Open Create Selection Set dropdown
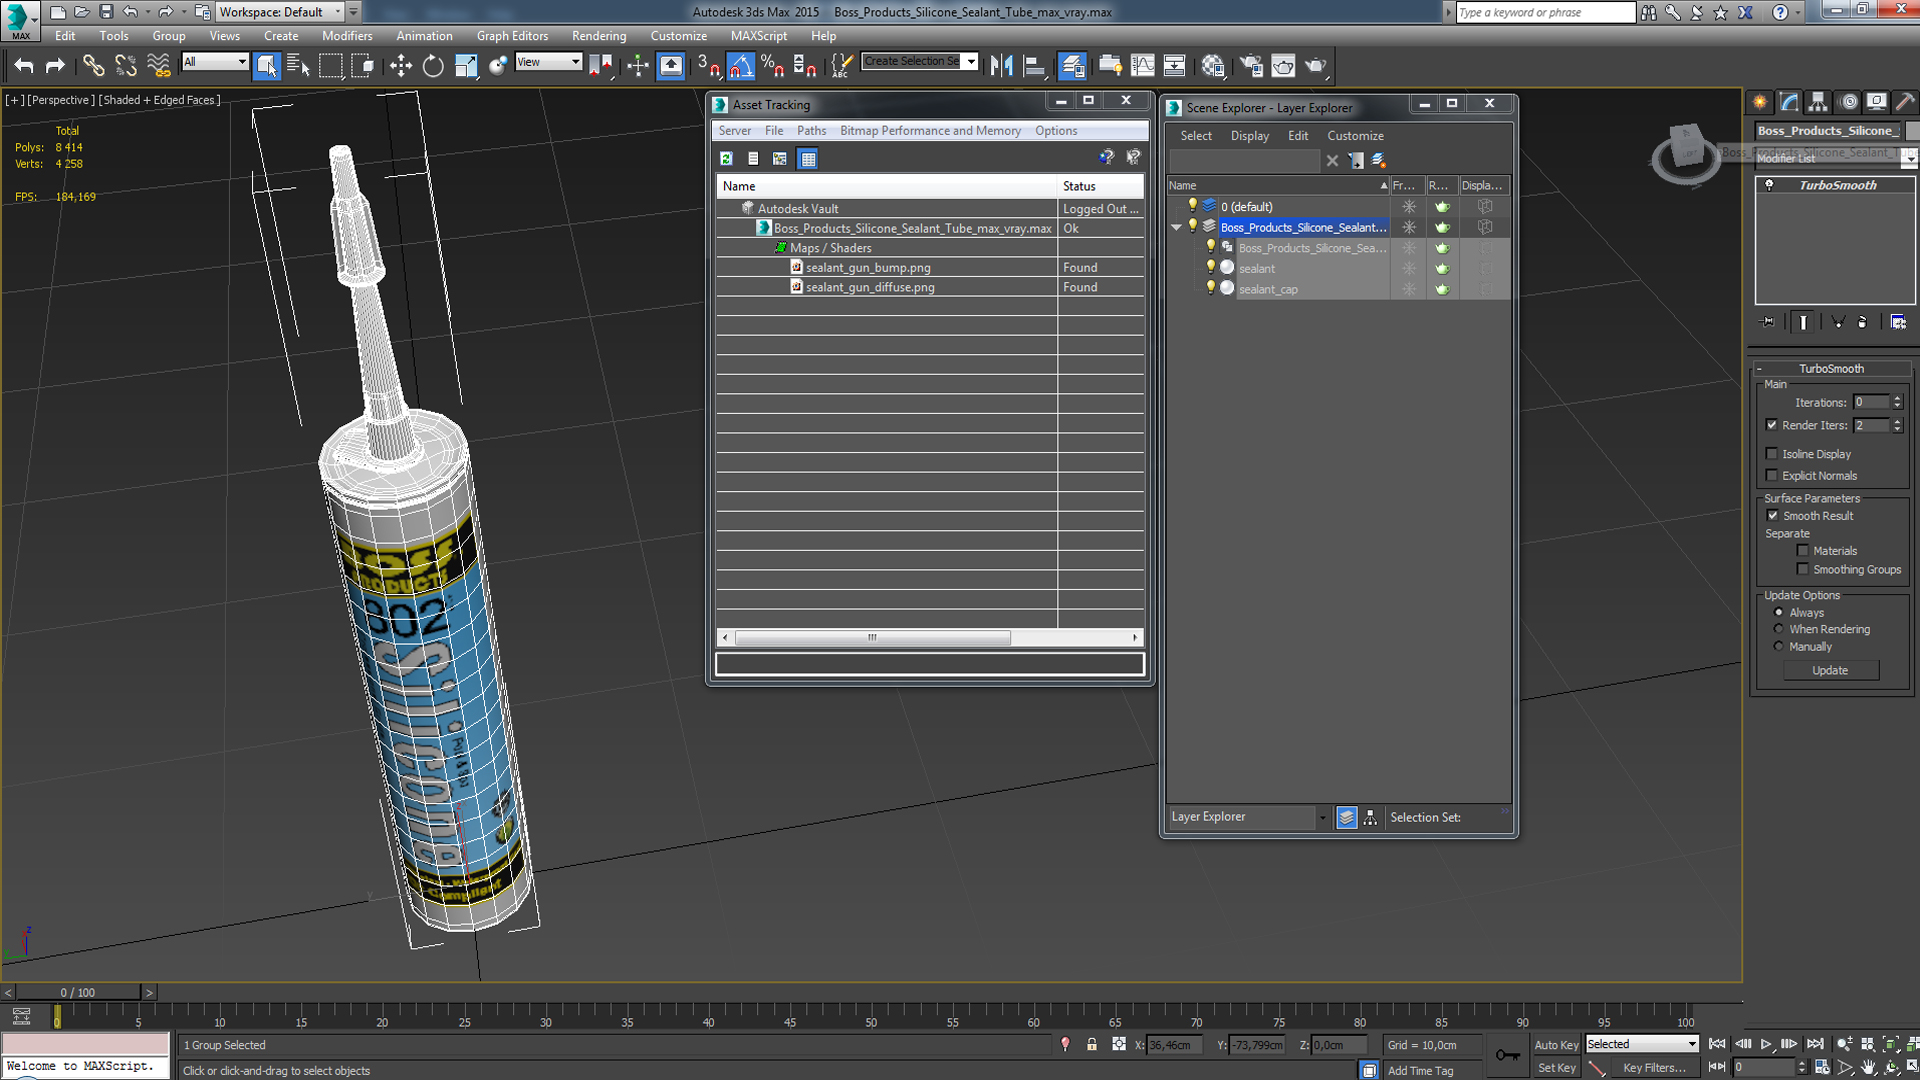Image resolution: width=1920 pixels, height=1080 pixels. point(970,62)
